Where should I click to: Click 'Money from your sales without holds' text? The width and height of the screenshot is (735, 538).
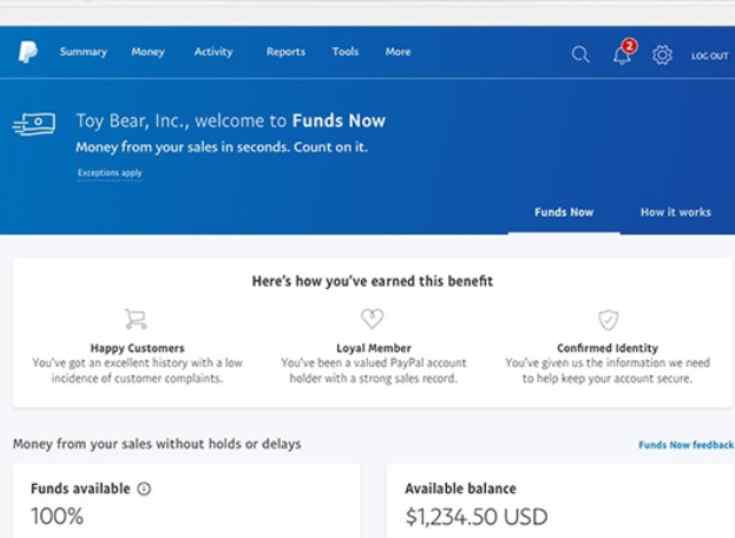coord(157,444)
